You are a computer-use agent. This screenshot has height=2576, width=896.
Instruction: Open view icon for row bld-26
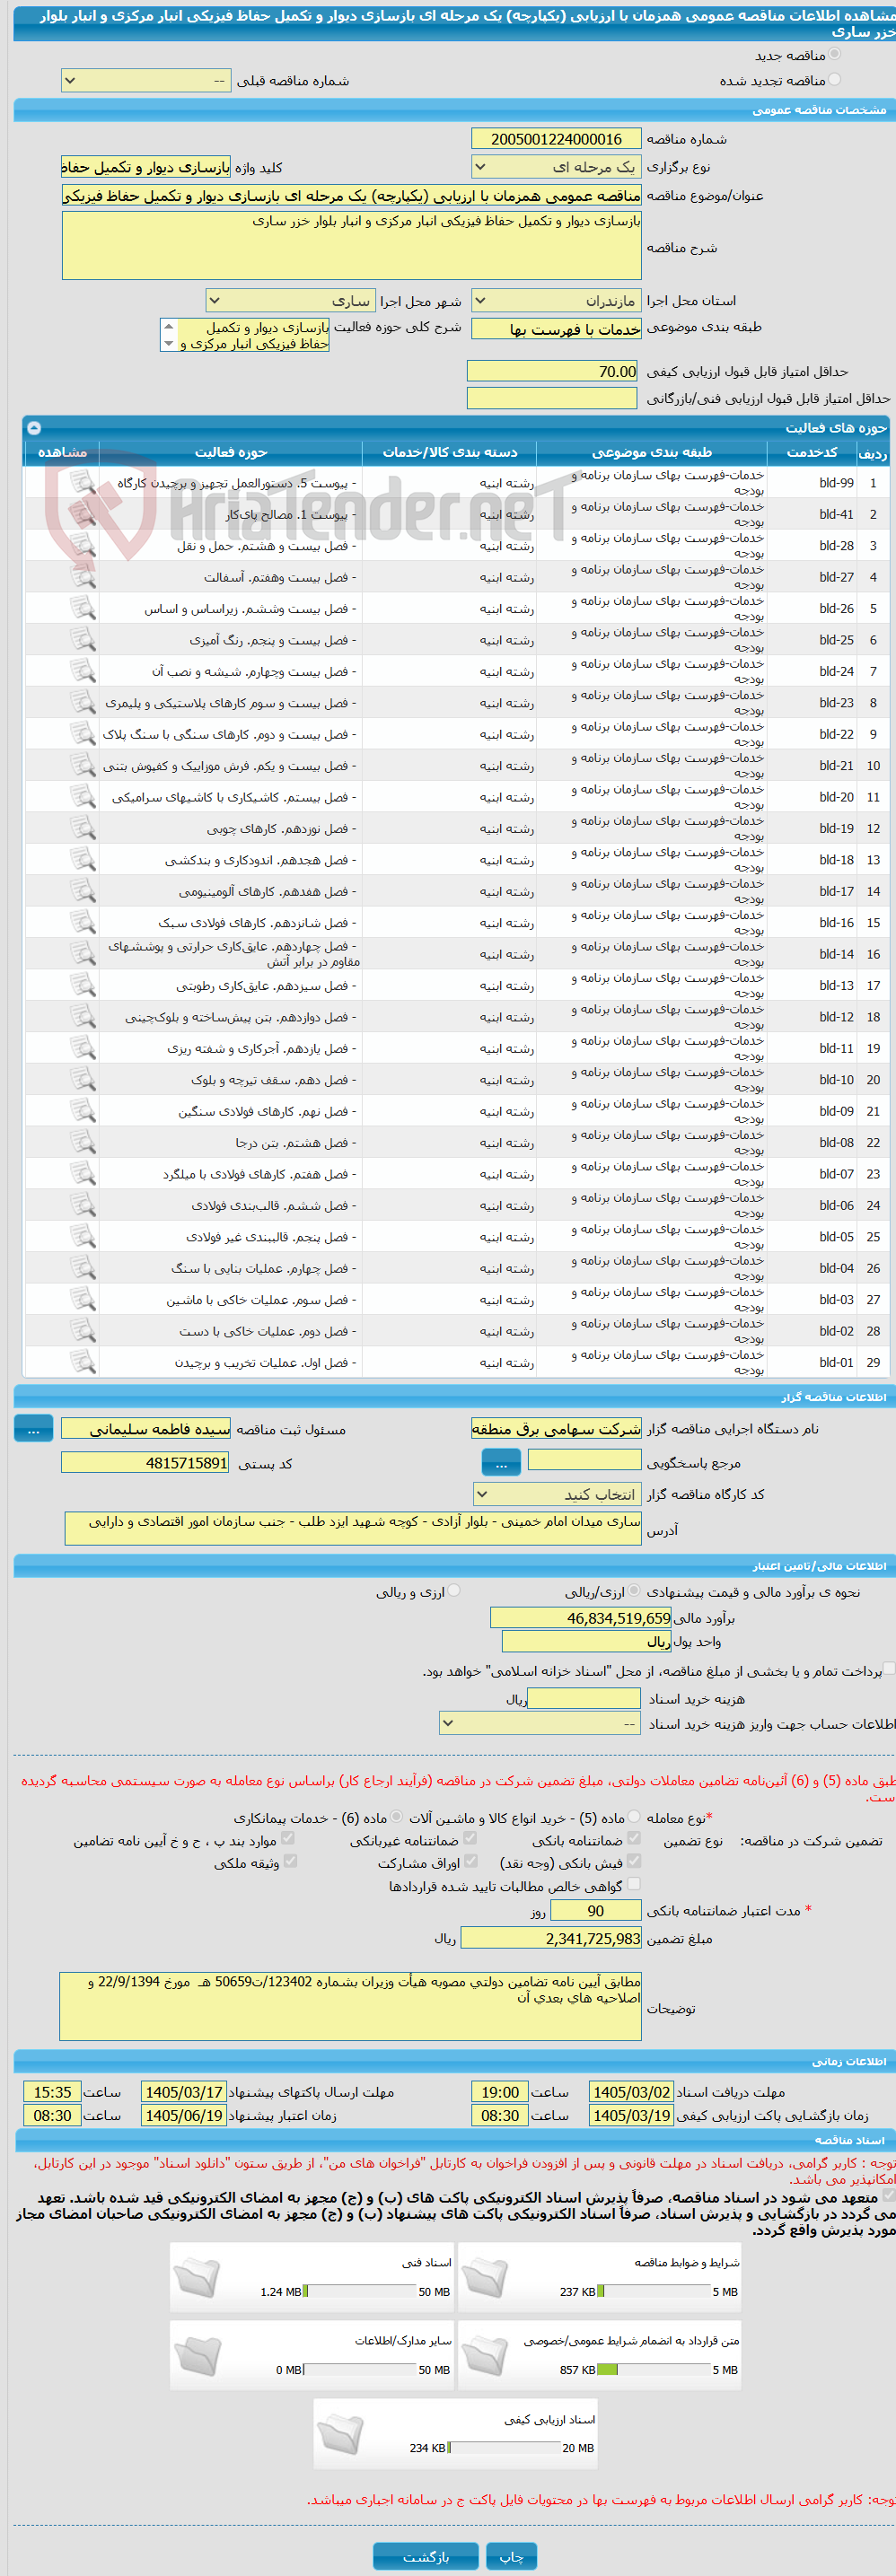tap(82, 608)
